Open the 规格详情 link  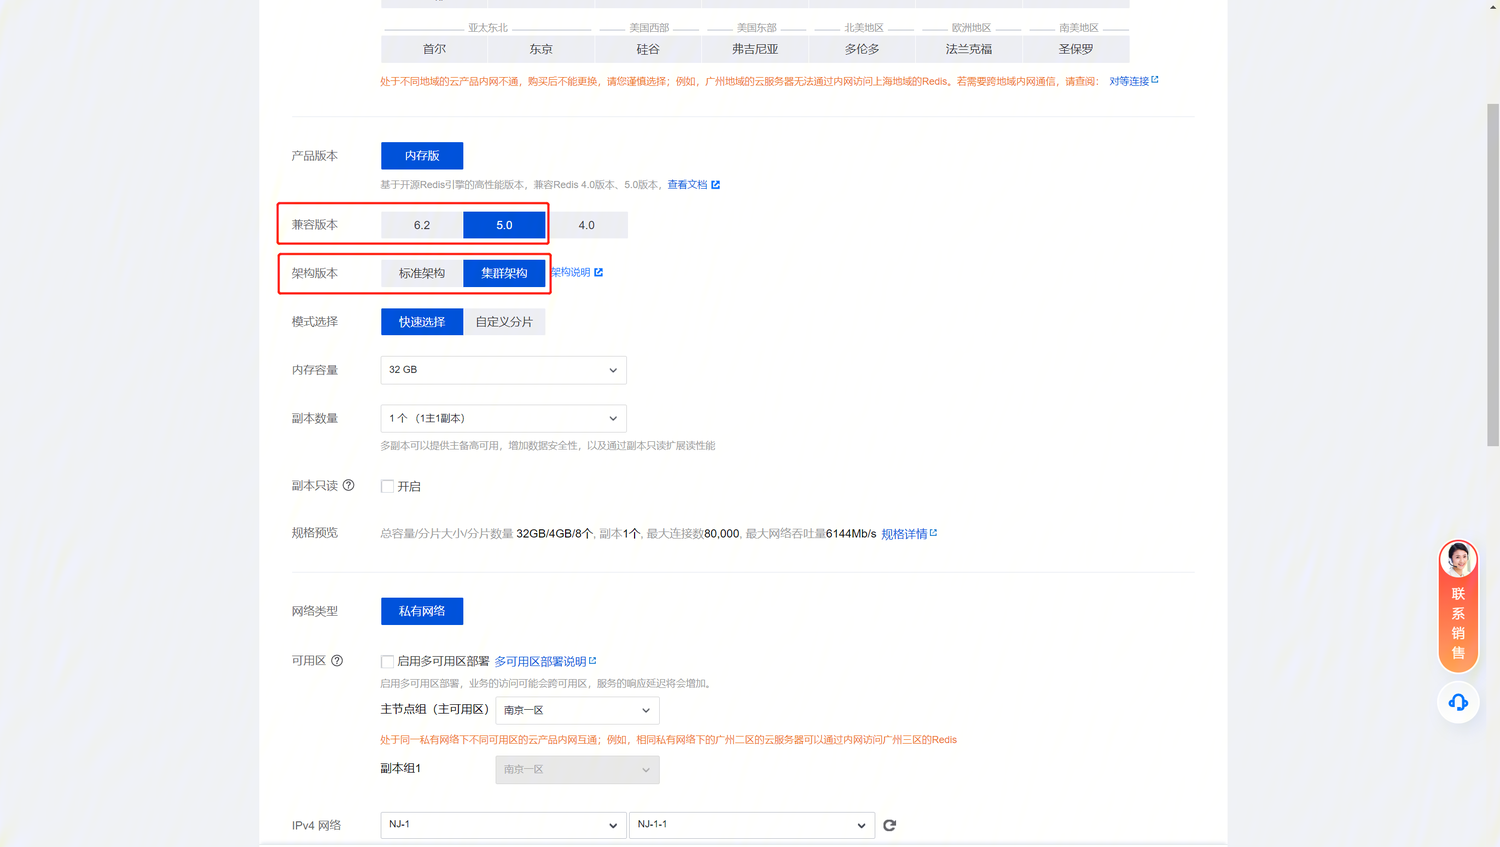pos(904,534)
